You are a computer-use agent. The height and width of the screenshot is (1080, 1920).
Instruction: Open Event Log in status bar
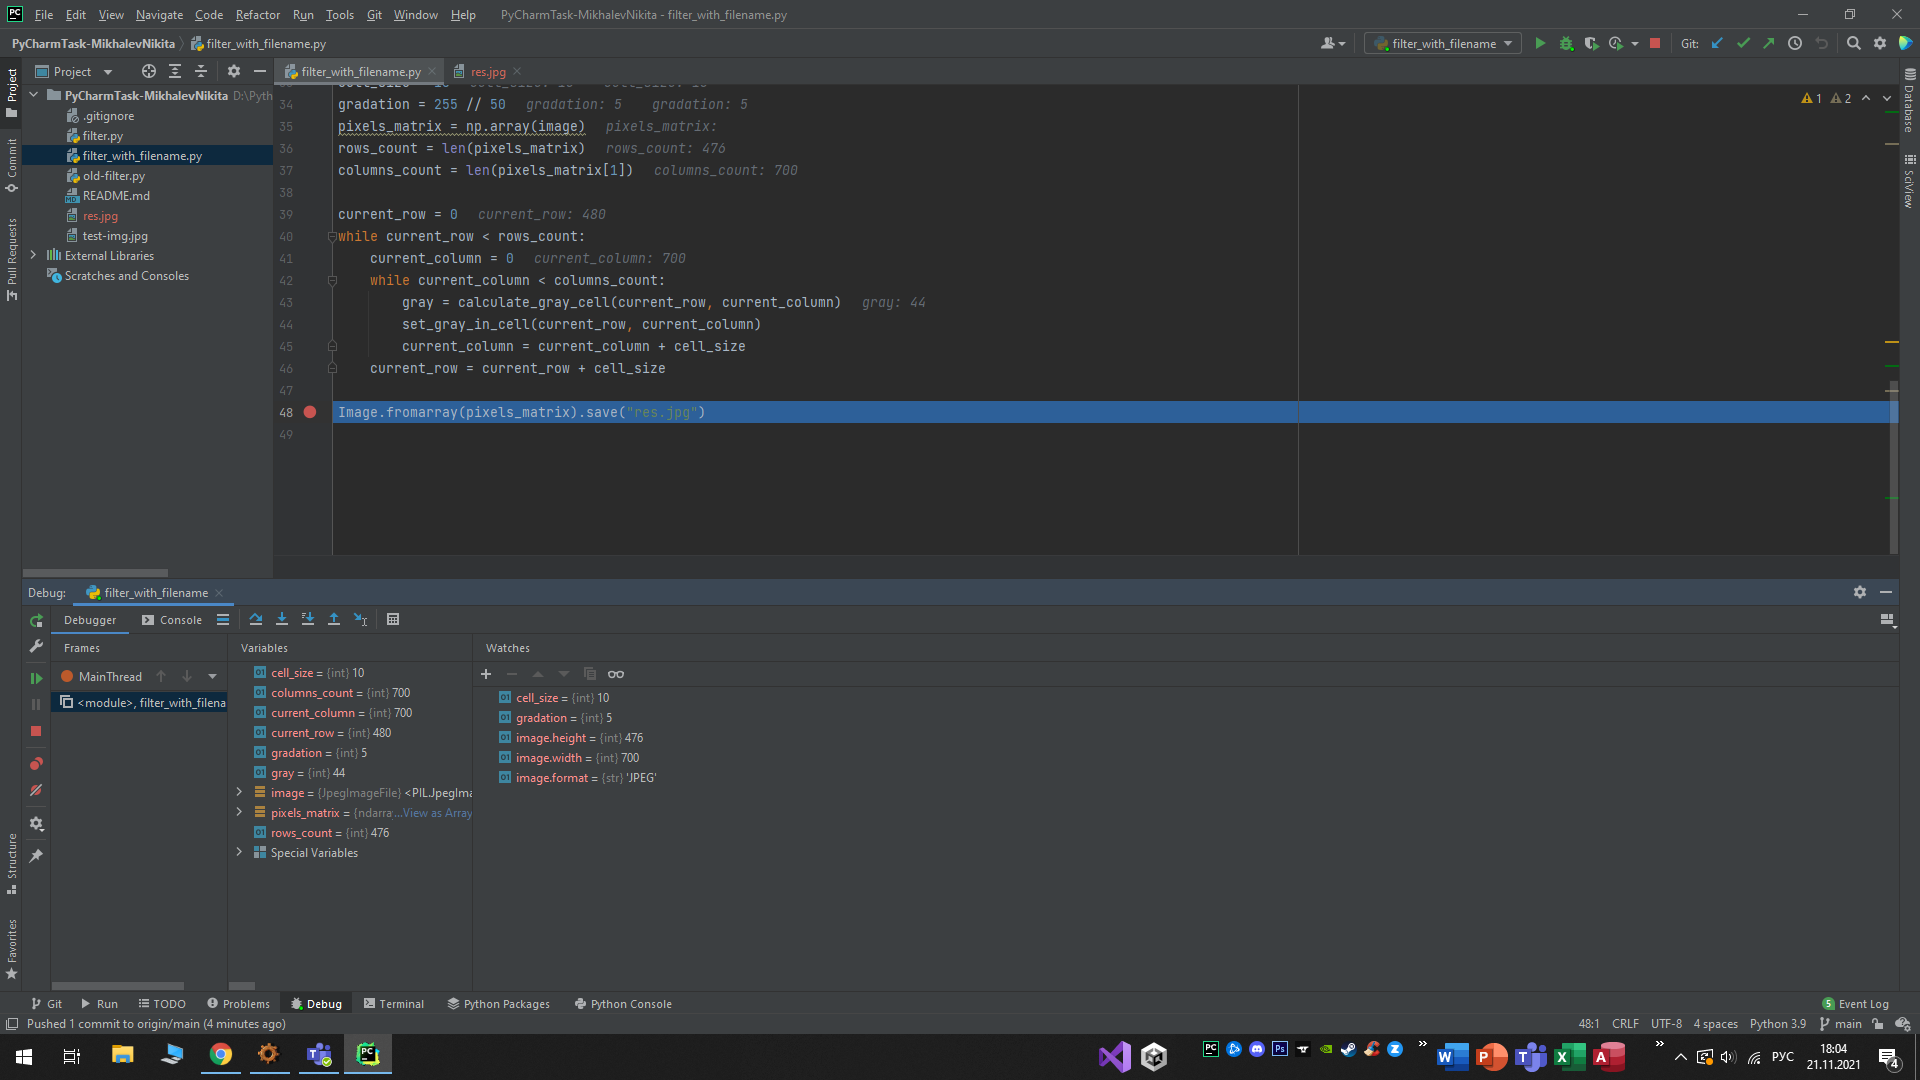pyautogui.click(x=1856, y=1004)
